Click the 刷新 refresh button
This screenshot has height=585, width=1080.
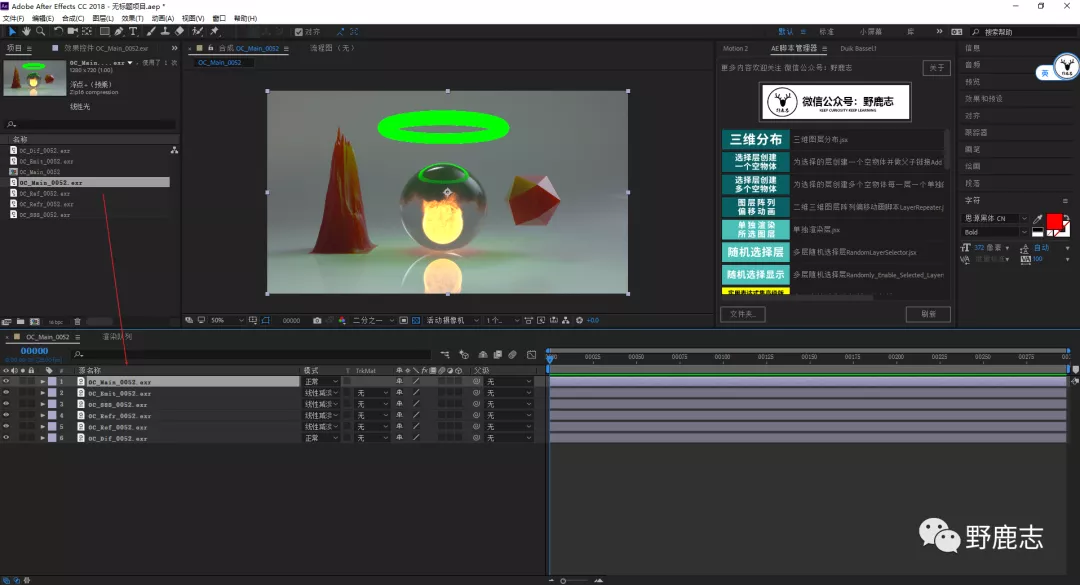click(927, 314)
